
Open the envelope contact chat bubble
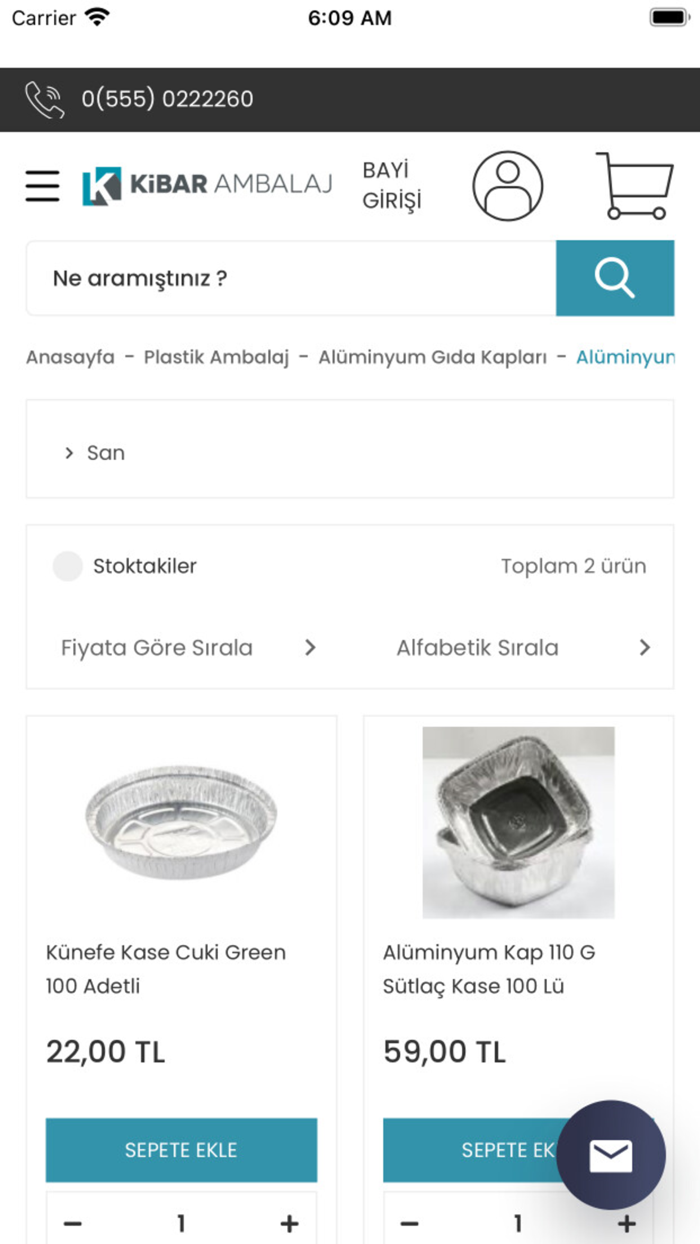[611, 1155]
